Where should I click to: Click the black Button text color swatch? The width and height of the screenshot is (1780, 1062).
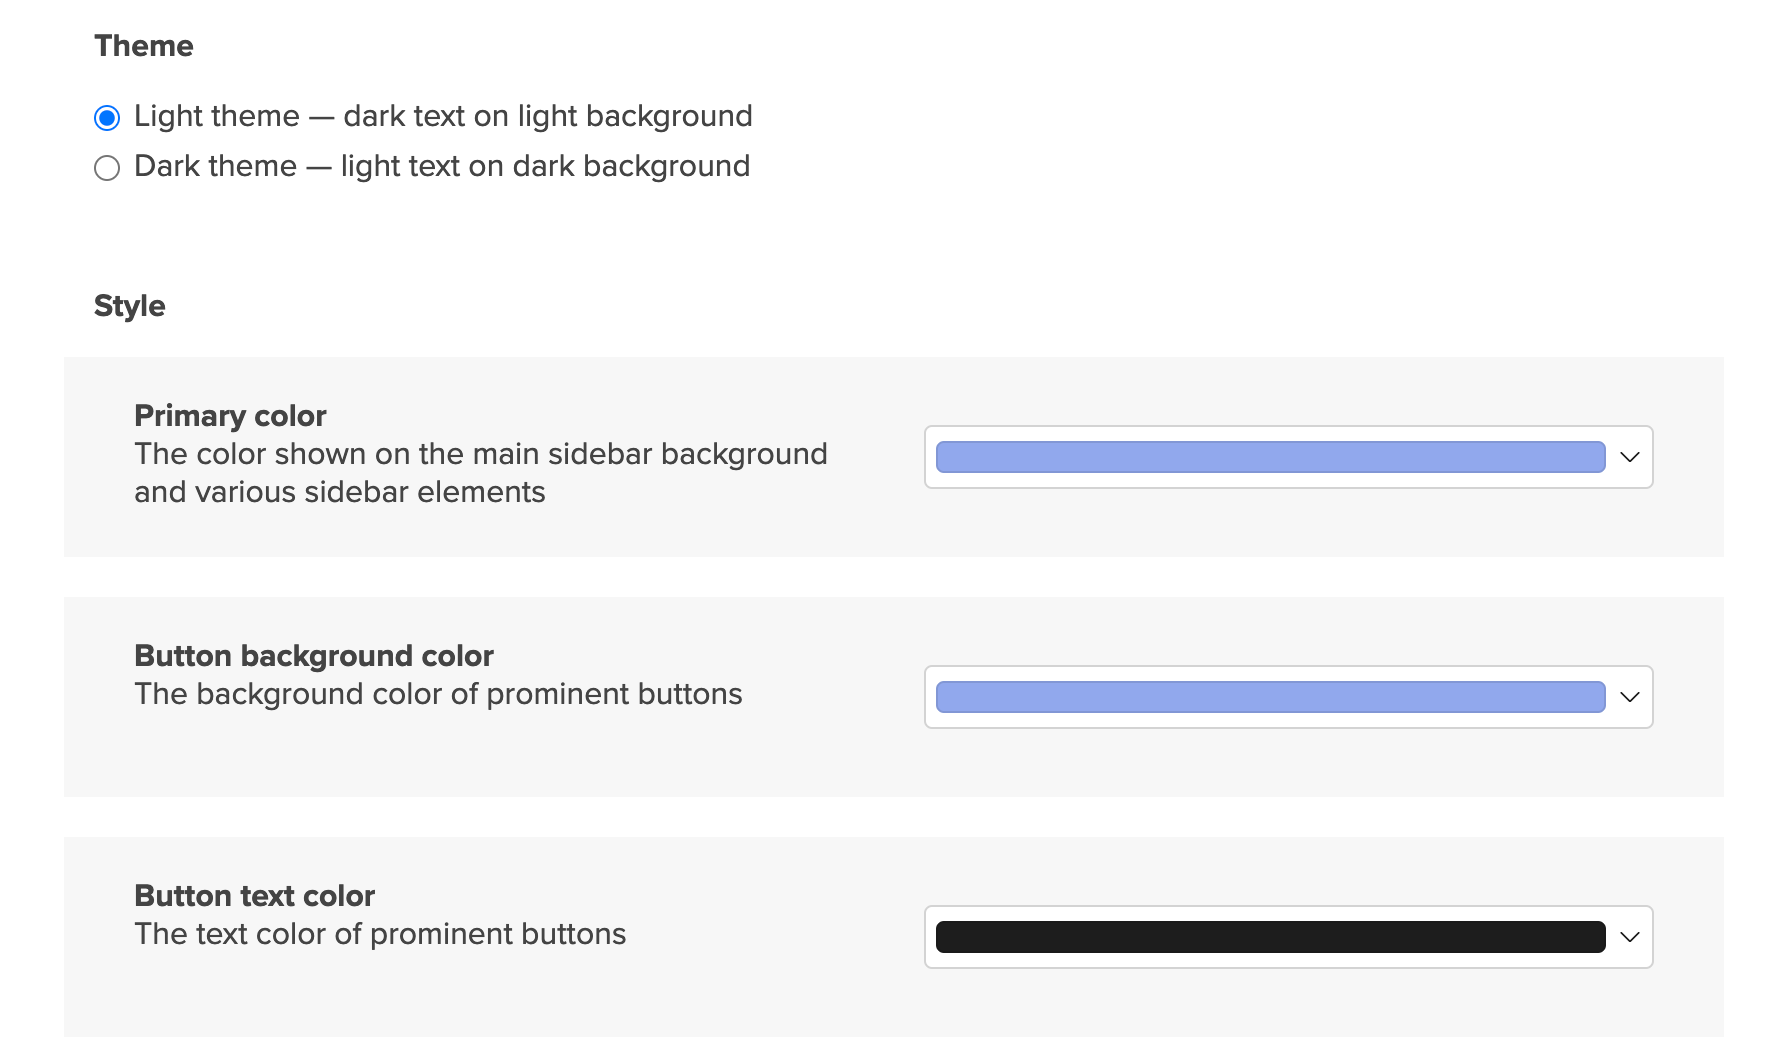click(1270, 937)
